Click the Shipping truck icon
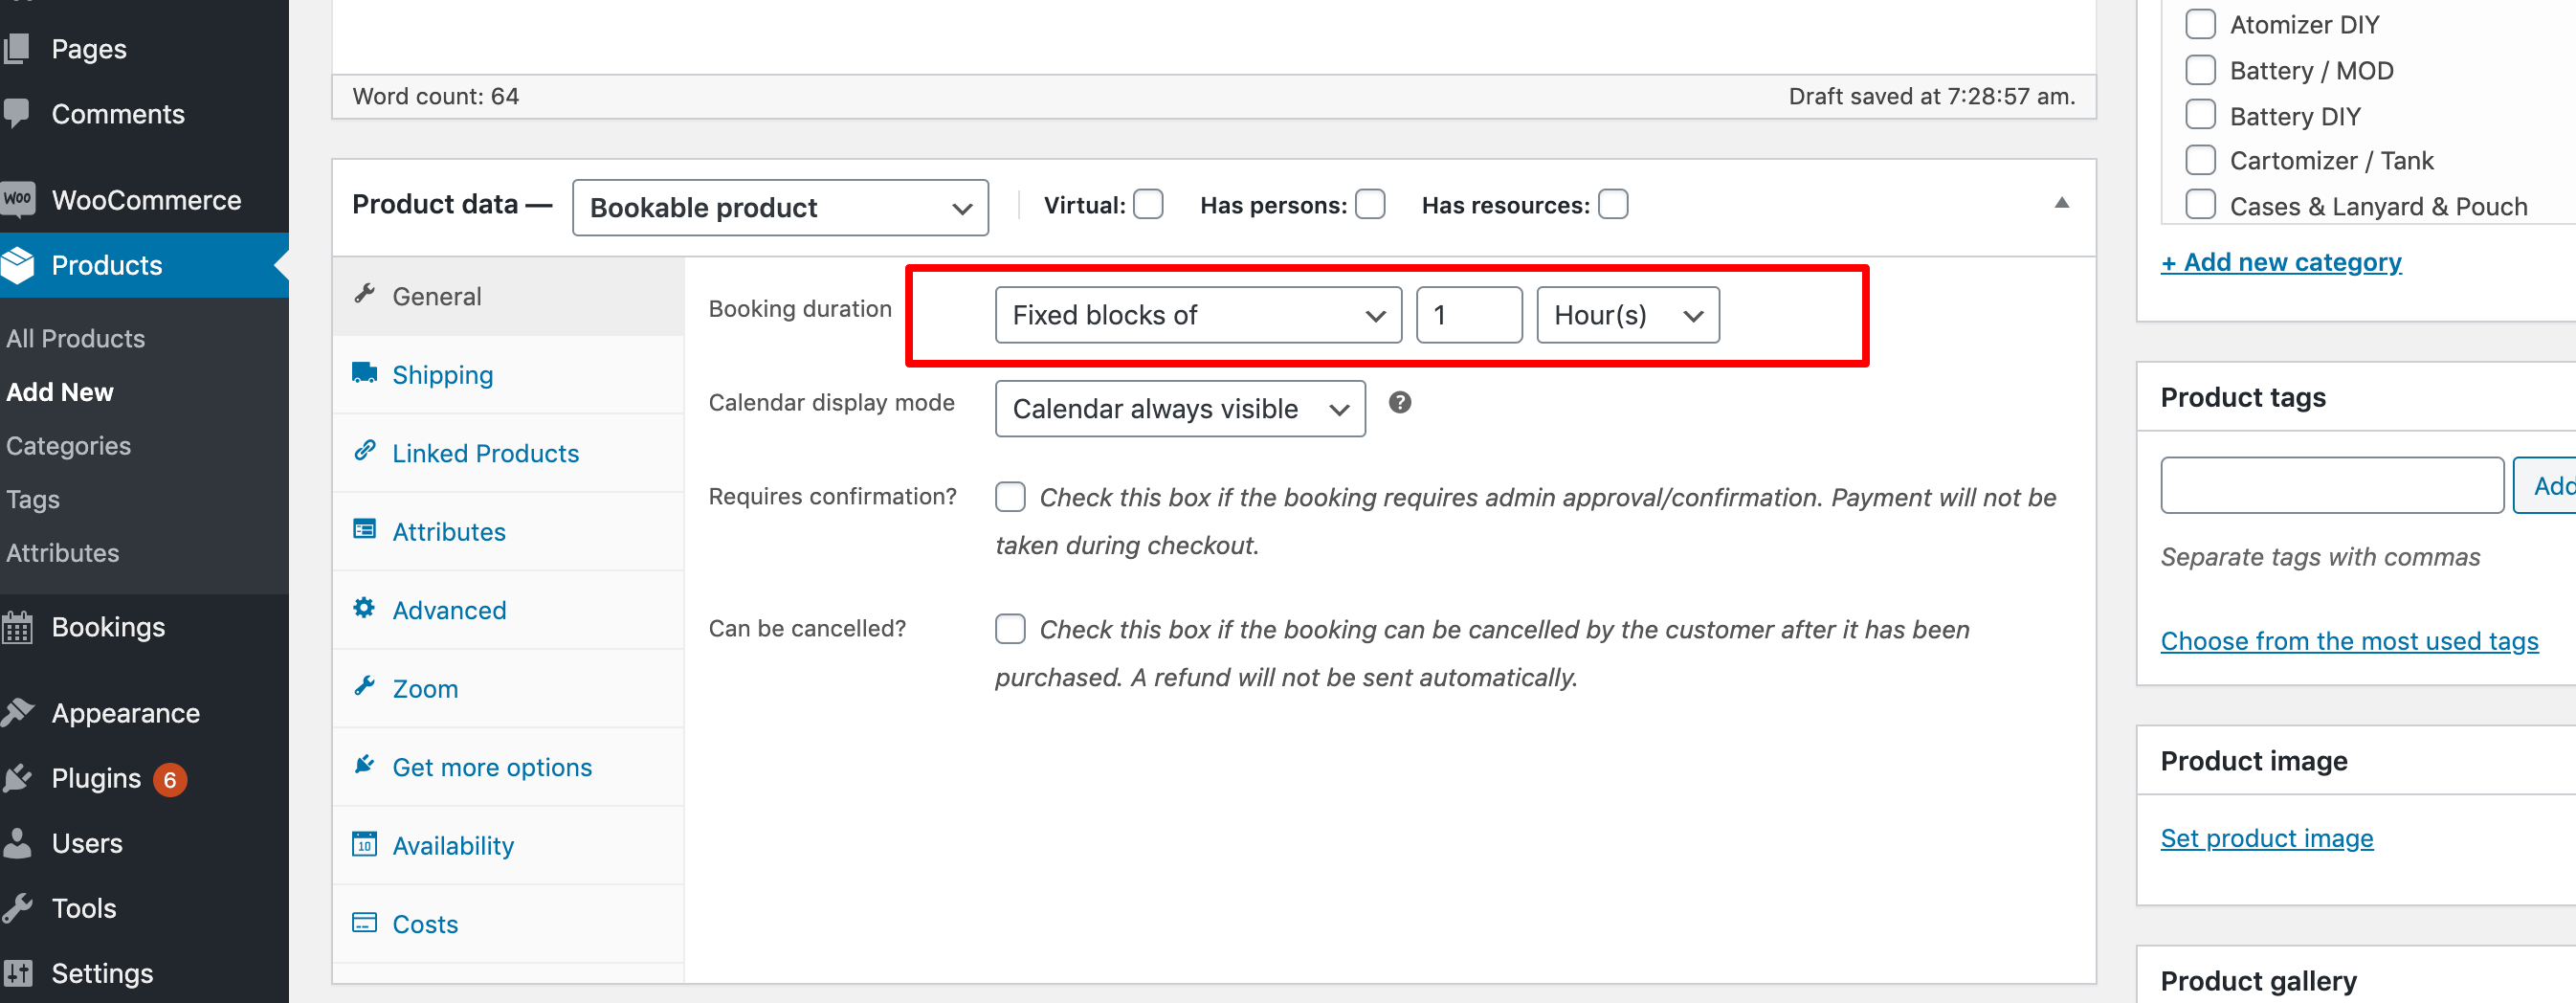Image resolution: width=2576 pixels, height=1003 pixels. [365, 373]
